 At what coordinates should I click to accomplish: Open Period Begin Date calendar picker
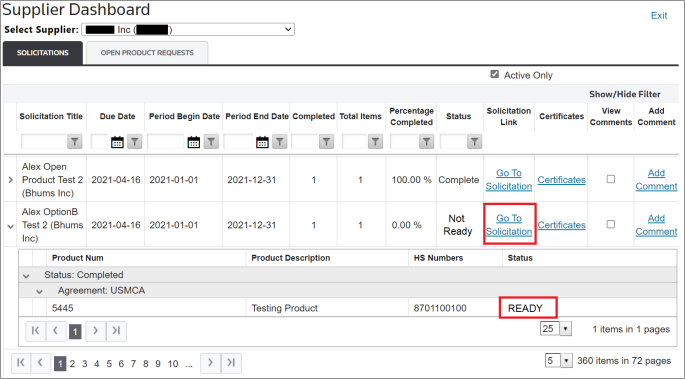click(194, 141)
